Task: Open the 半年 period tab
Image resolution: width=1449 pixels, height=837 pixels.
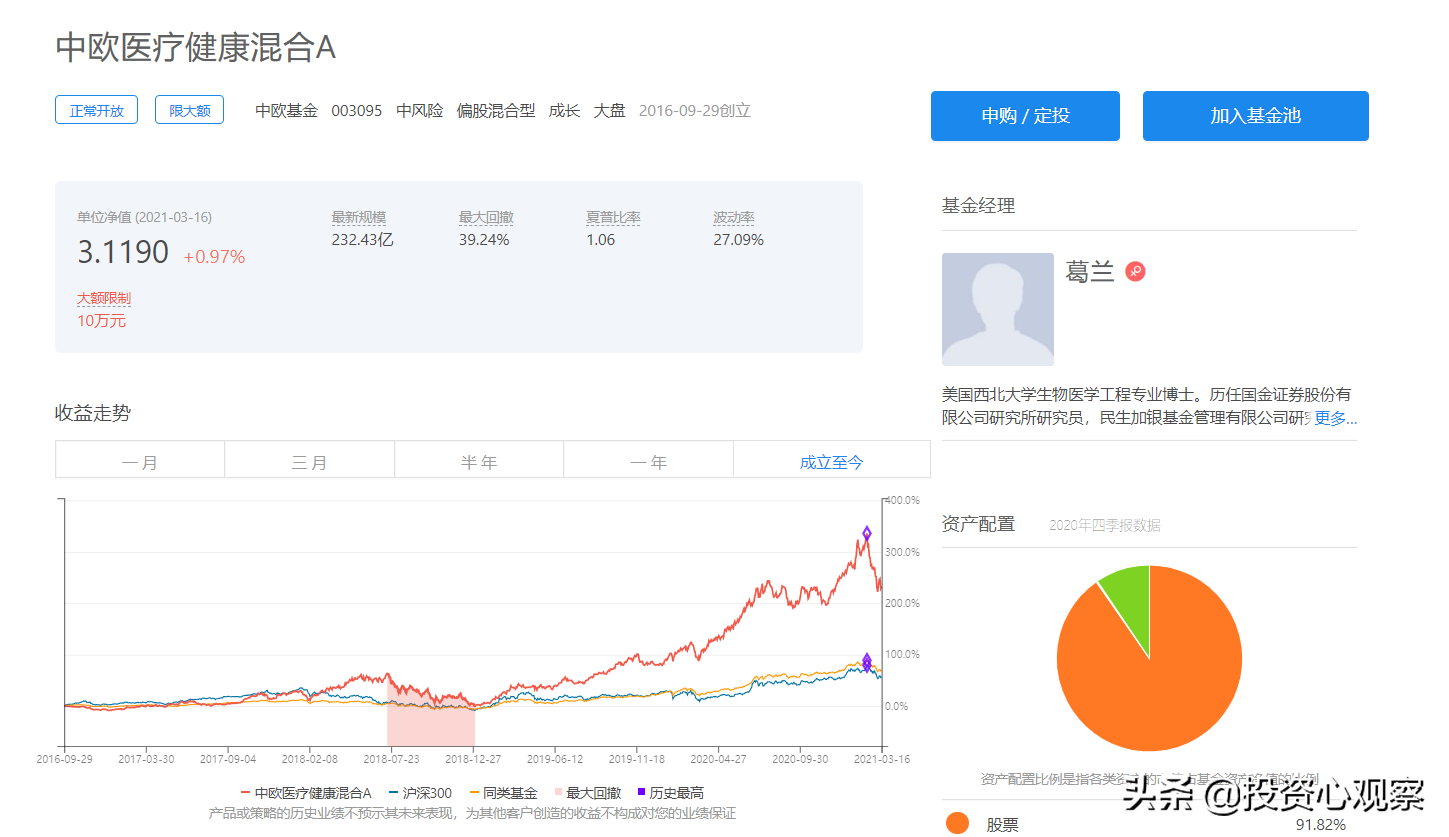Action: click(479, 459)
